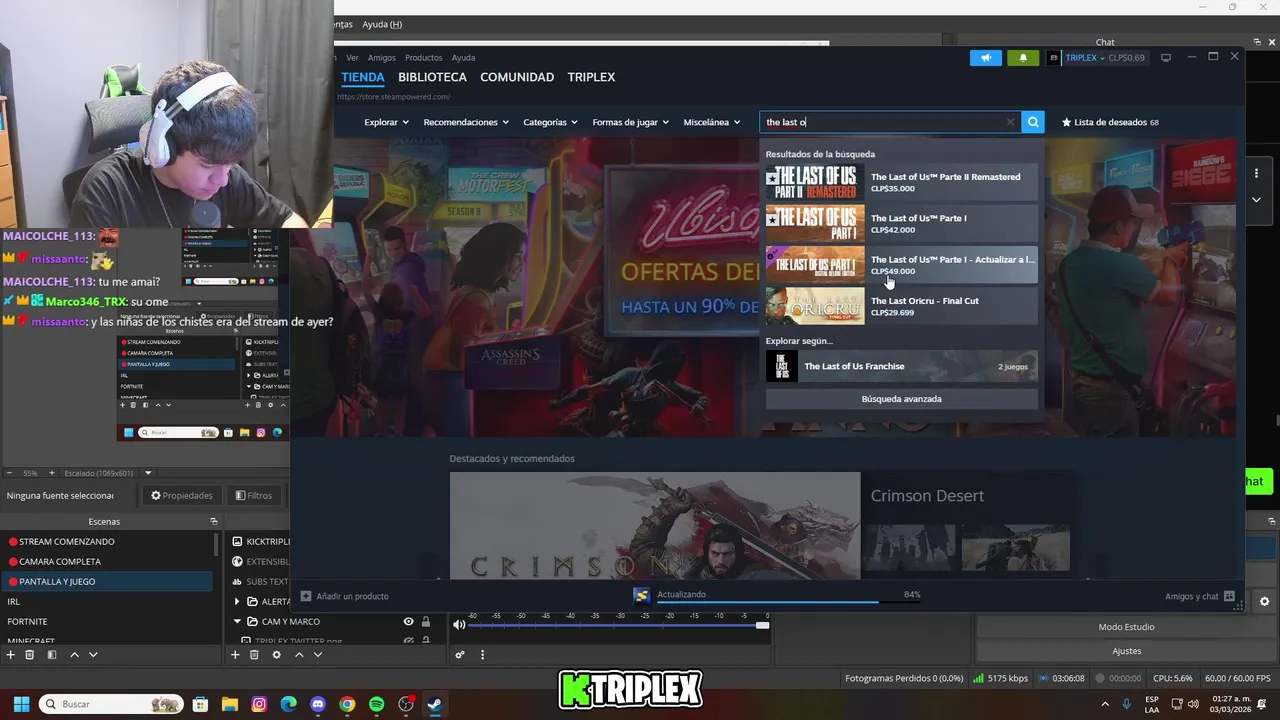Open Spotify from the taskbar
The height and width of the screenshot is (720, 1280).
[376, 704]
